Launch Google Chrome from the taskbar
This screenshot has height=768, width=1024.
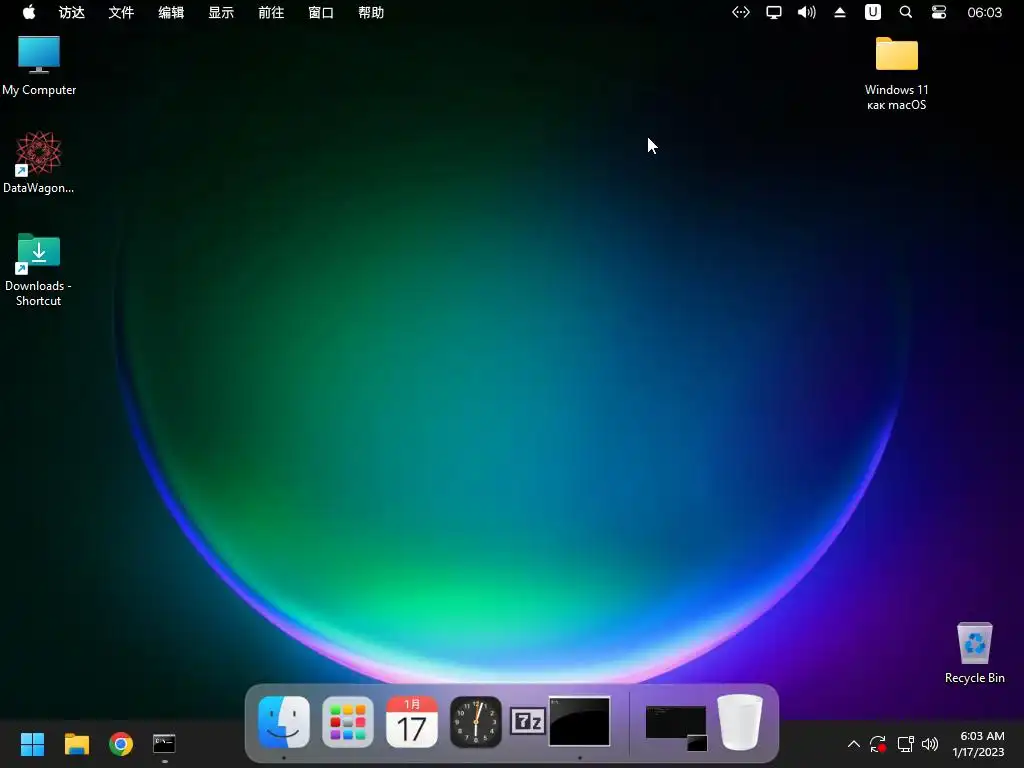point(121,744)
